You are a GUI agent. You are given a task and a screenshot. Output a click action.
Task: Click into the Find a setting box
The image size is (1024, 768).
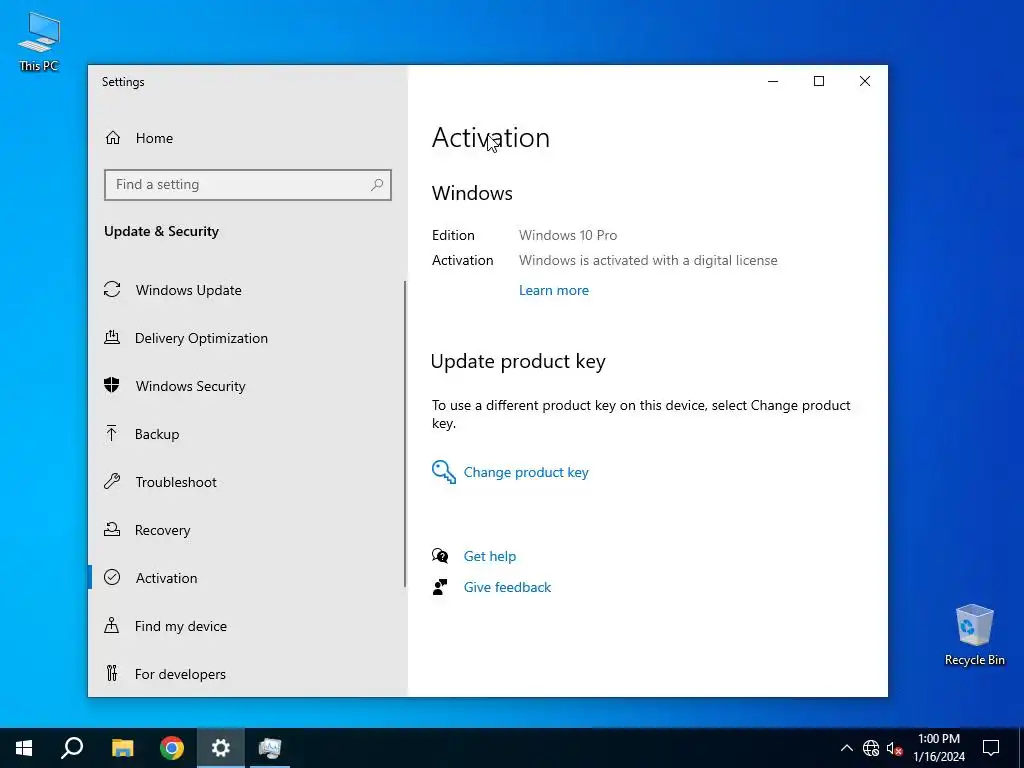pos(248,185)
